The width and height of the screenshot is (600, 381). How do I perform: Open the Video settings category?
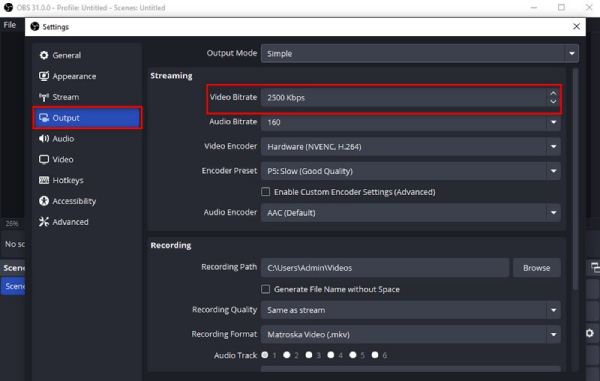[87, 159]
